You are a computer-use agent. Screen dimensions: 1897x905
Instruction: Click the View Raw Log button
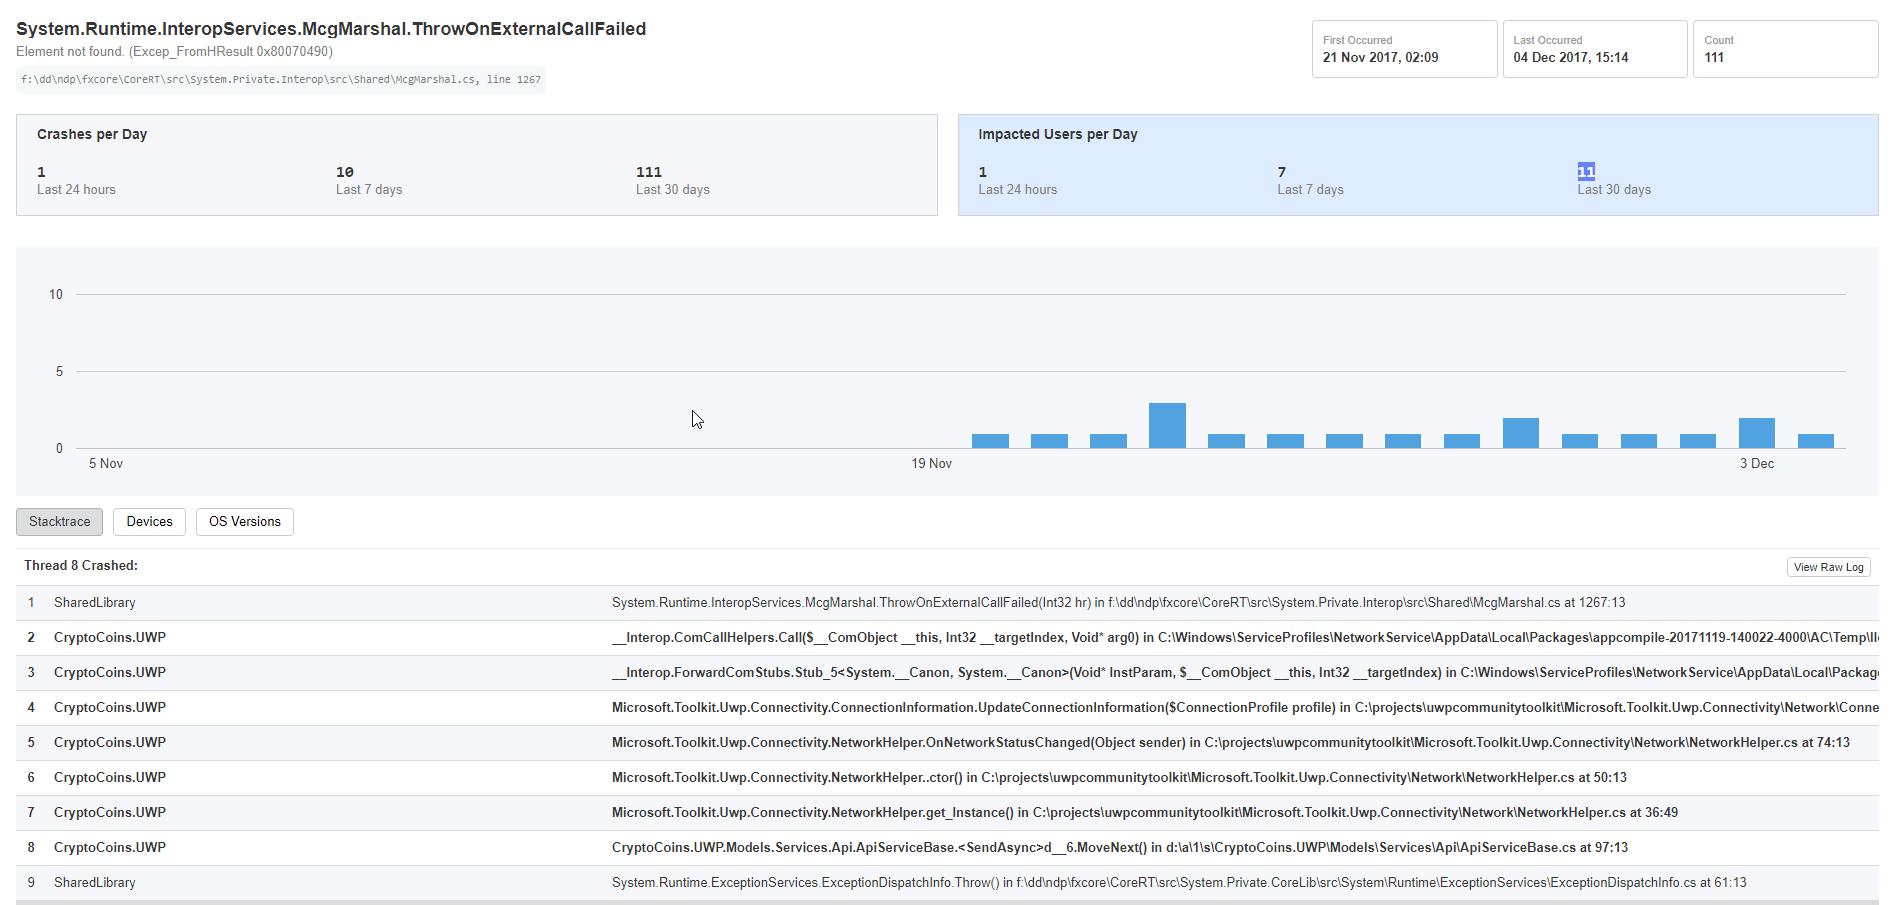(x=1828, y=566)
